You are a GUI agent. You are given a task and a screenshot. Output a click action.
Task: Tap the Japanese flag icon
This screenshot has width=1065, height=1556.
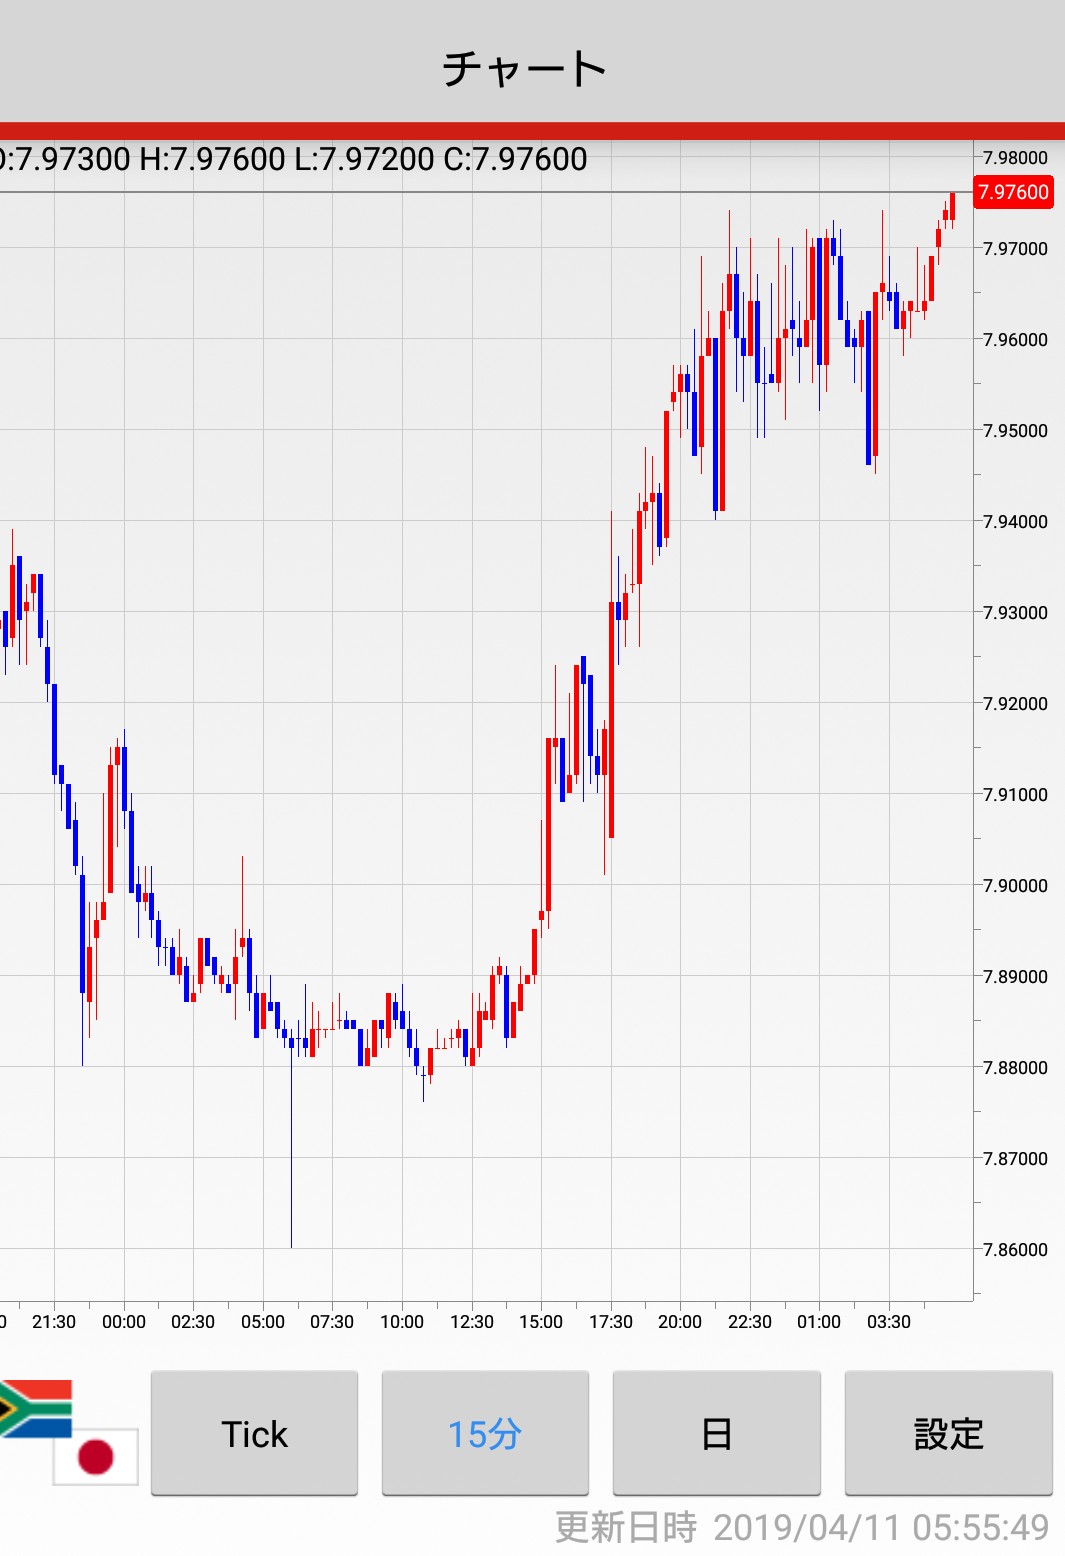tap(96, 1457)
